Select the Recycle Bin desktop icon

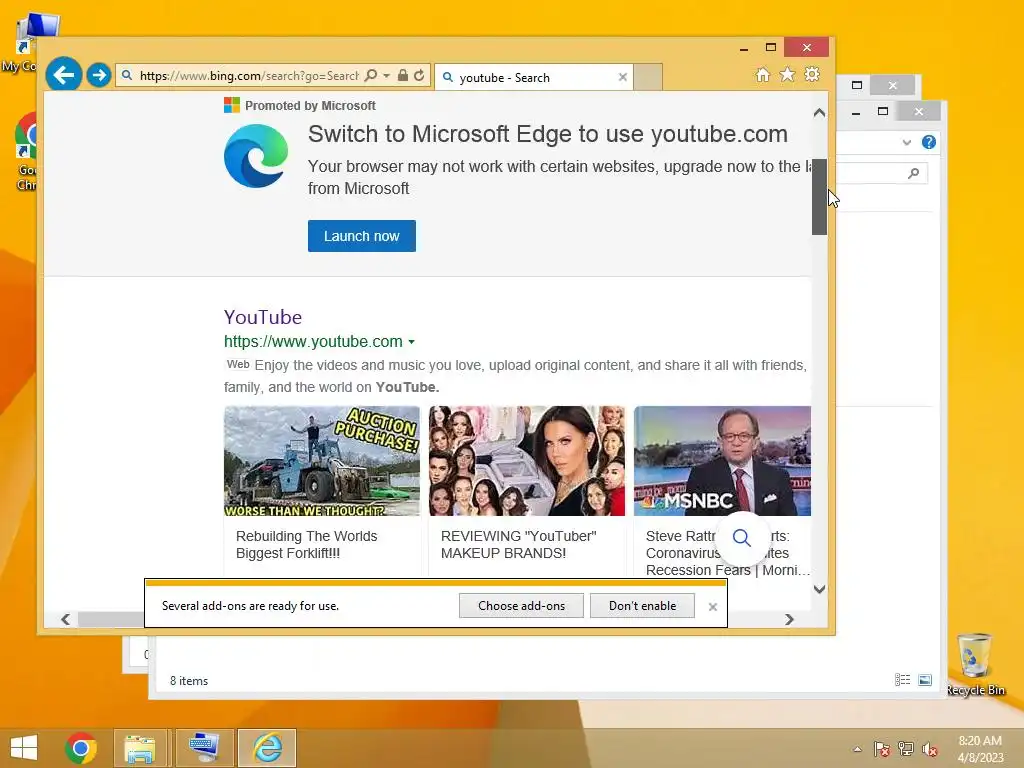point(976,665)
